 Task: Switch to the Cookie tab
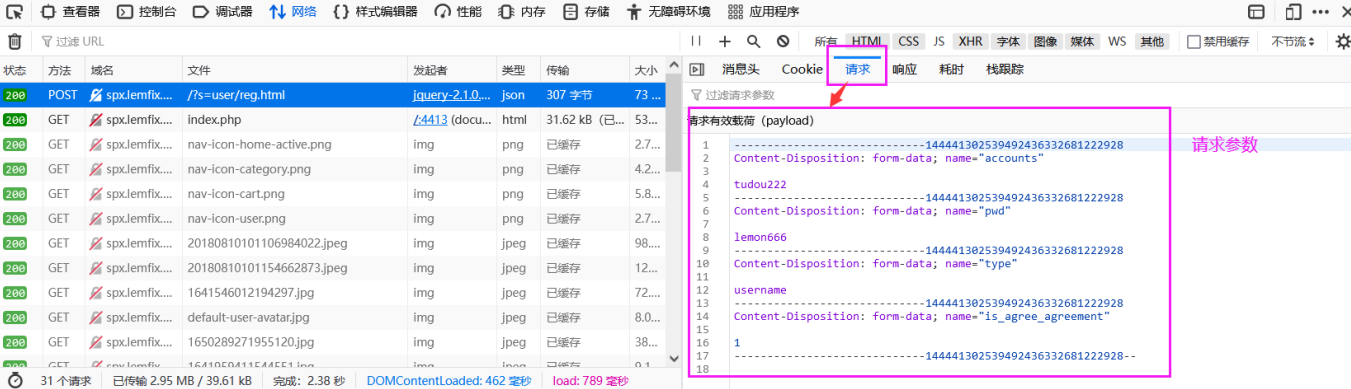pyautogui.click(x=802, y=69)
